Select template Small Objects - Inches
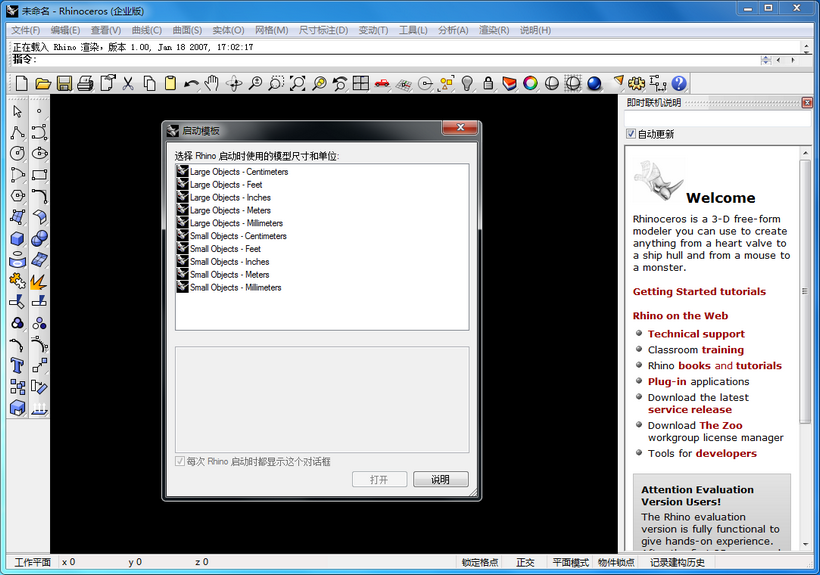 (x=223, y=261)
